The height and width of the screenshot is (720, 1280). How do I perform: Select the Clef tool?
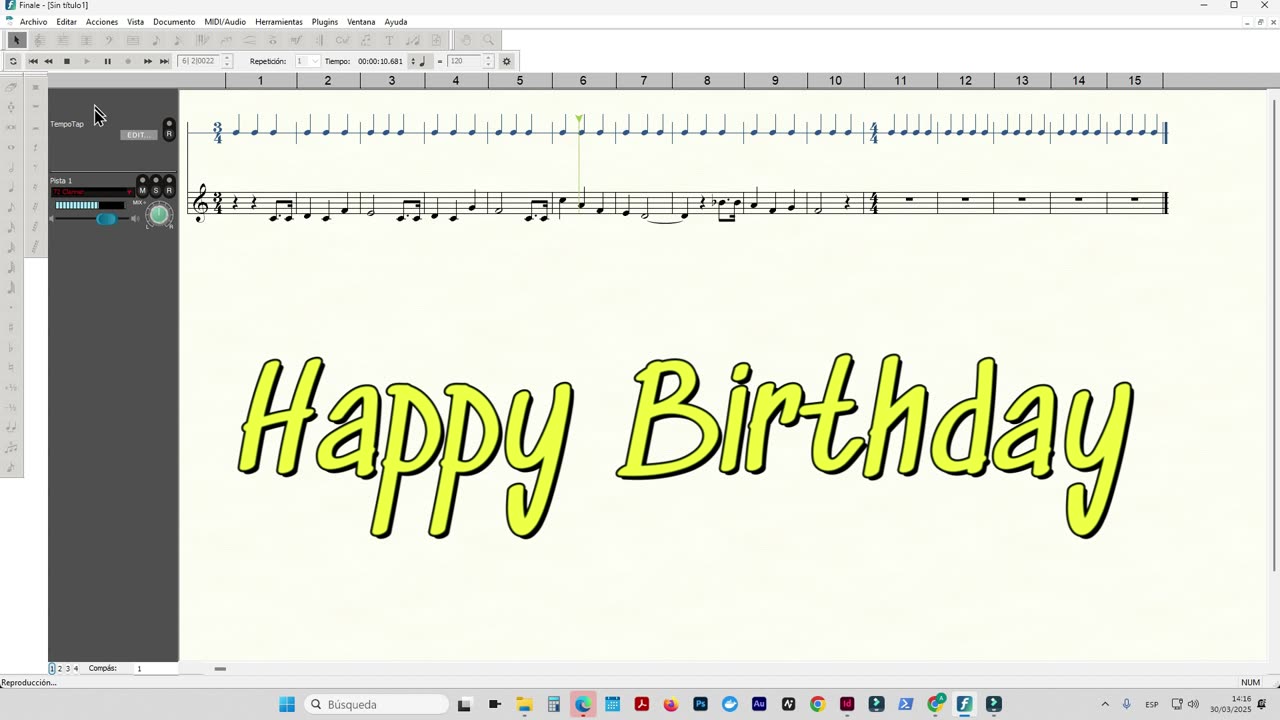pyautogui.click(x=108, y=40)
